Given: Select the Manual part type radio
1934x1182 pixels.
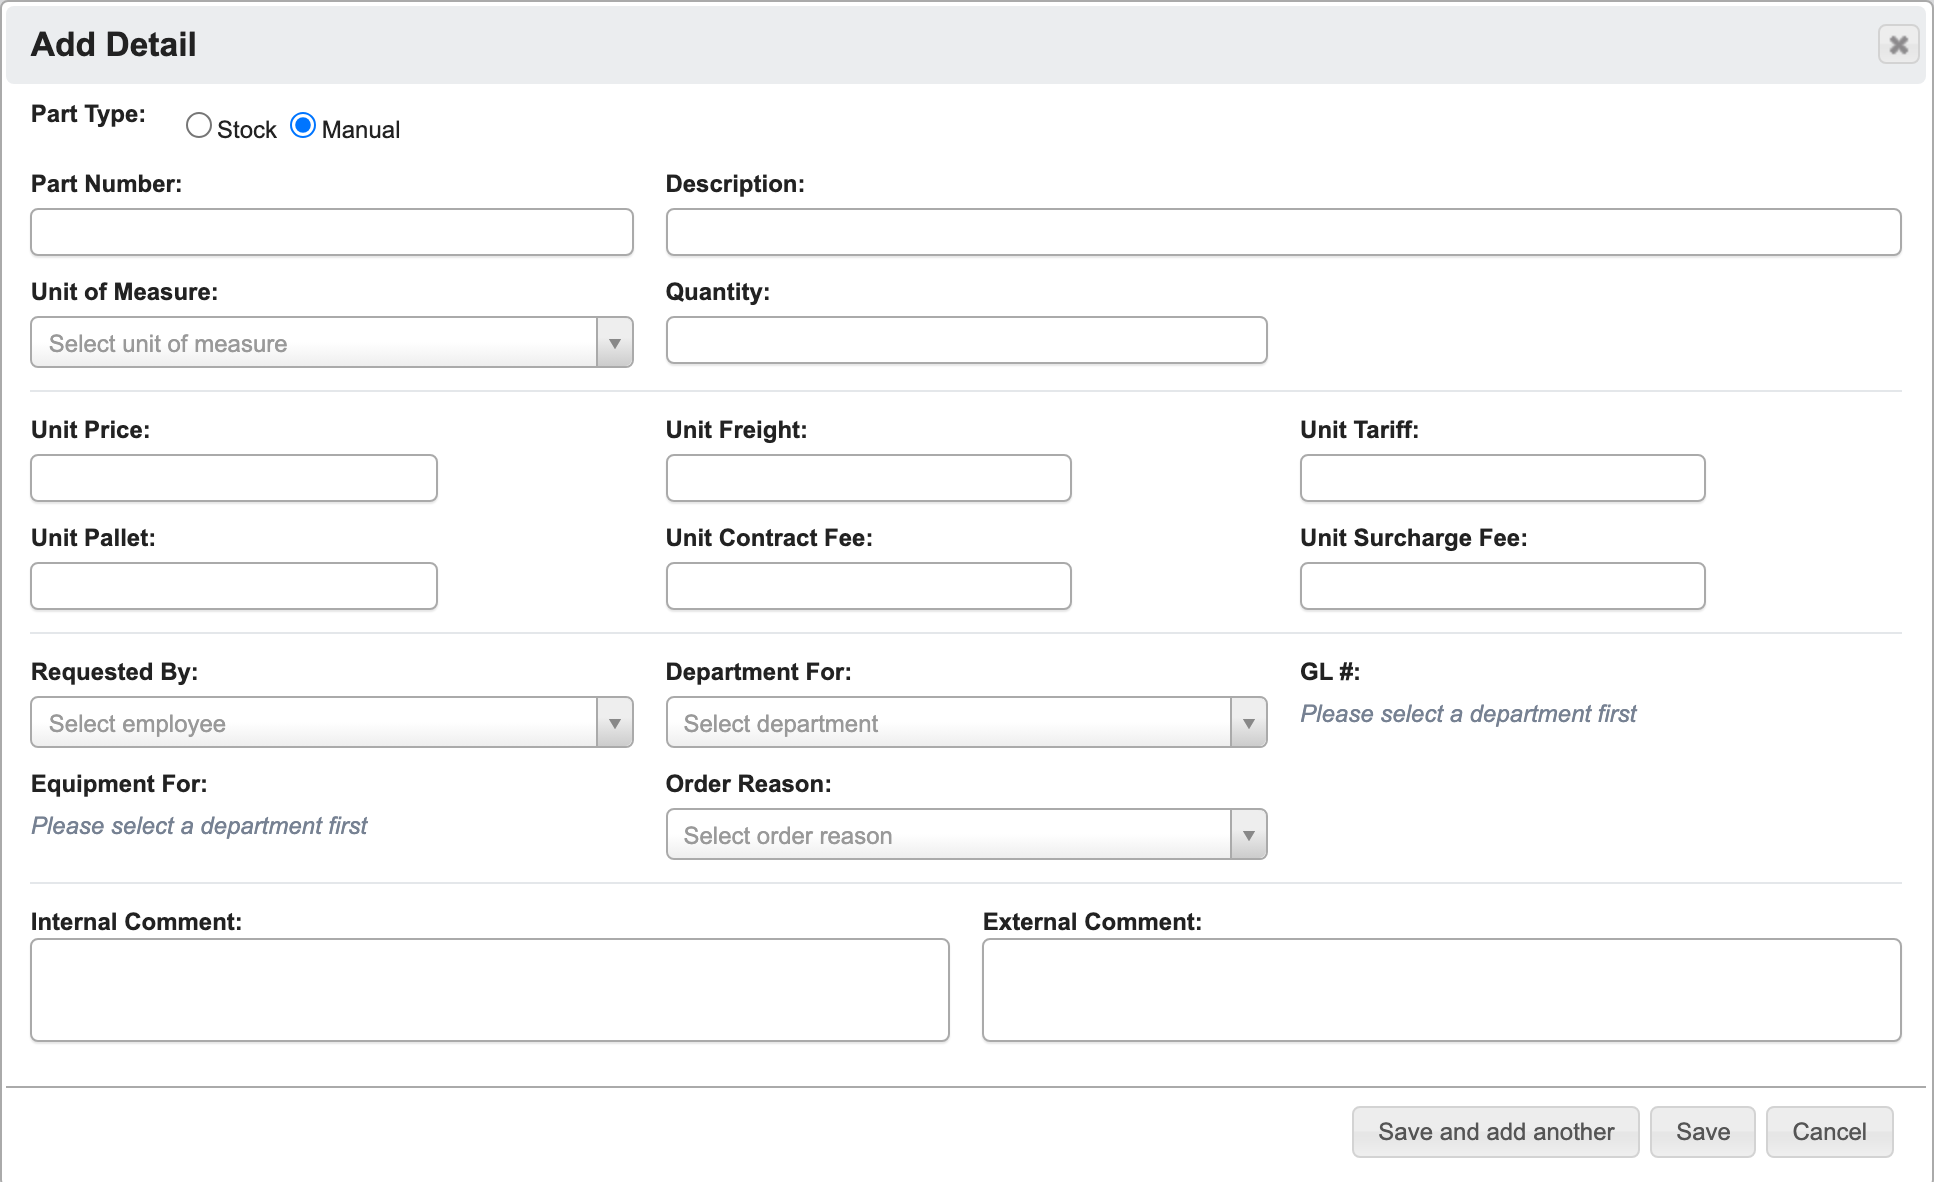Looking at the screenshot, I should pyautogui.click(x=303, y=126).
